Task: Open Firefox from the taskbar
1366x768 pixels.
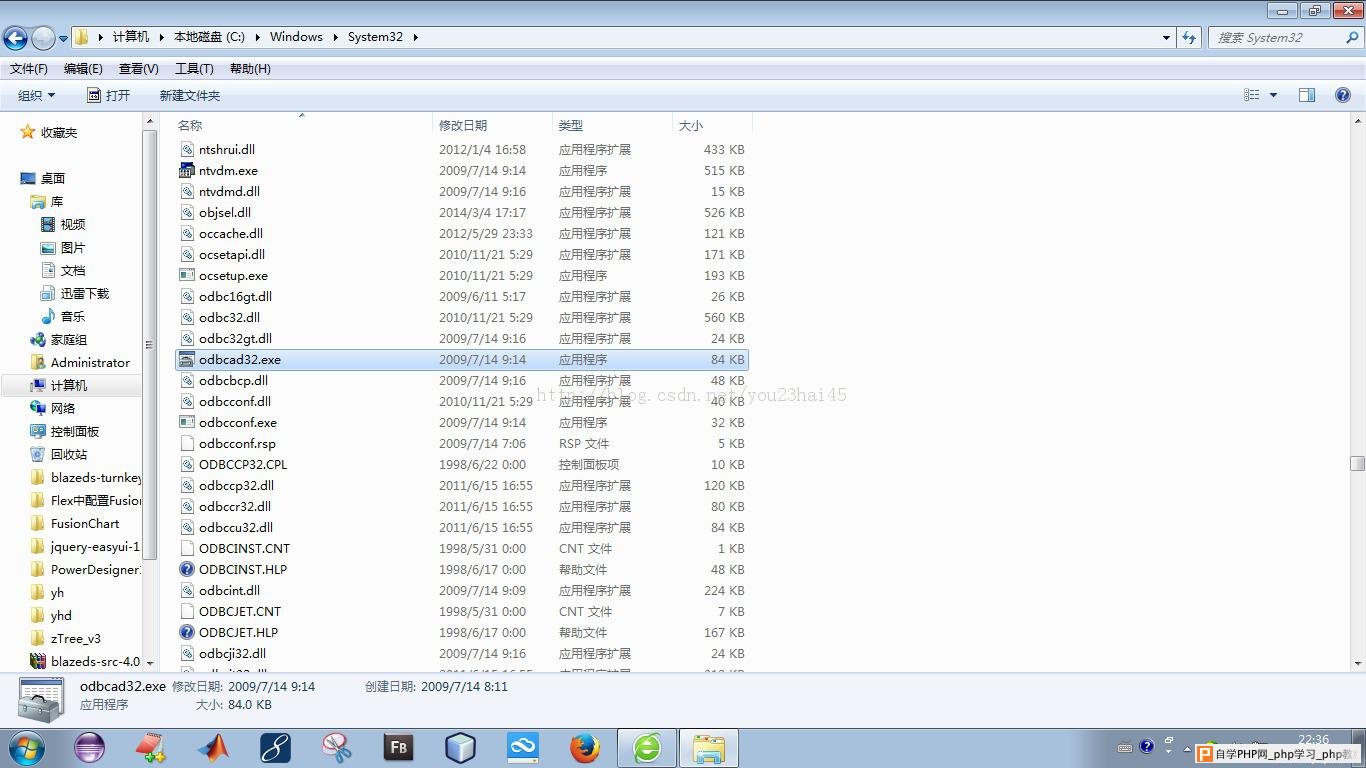Action: tap(585, 747)
